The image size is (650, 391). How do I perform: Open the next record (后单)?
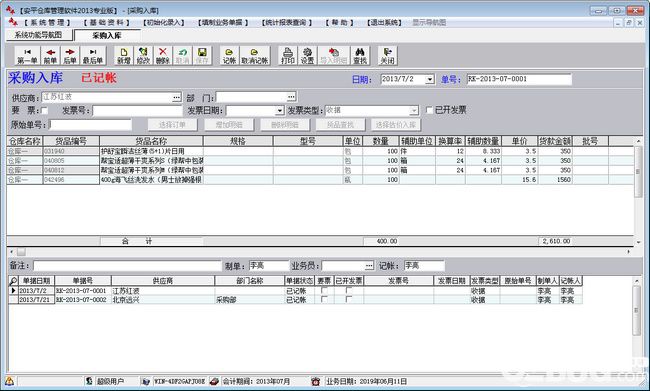(70, 56)
